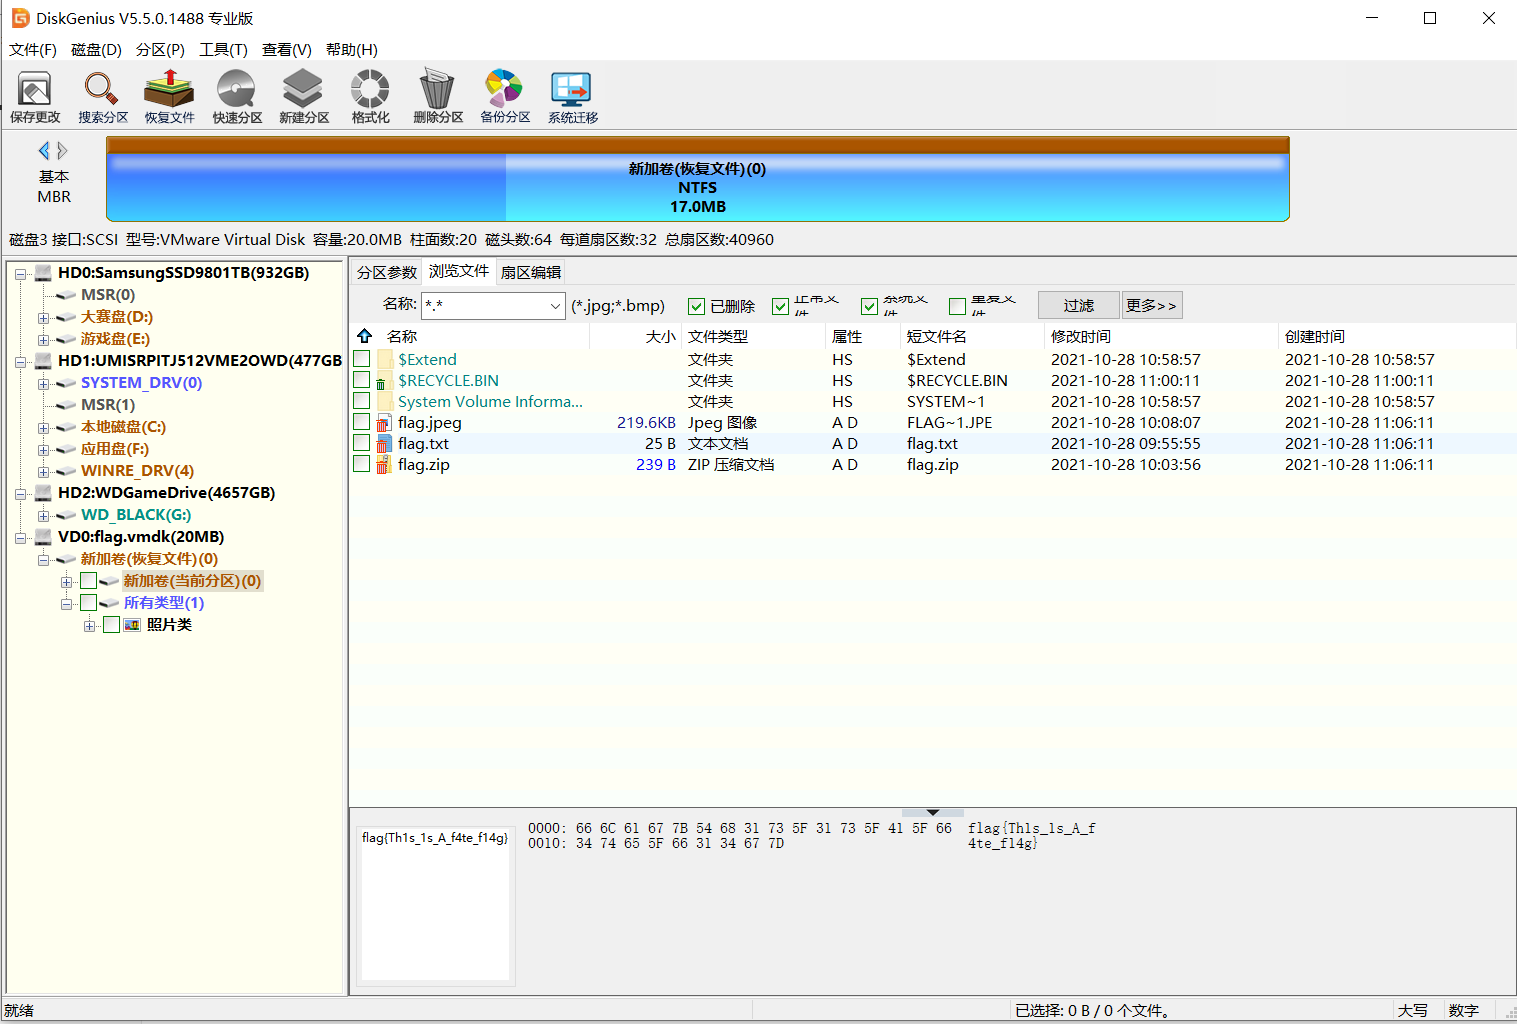The image size is (1517, 1024).
Task: Click the HD2:WDGameDrive disk icon
Action: [x=43, y=493]
